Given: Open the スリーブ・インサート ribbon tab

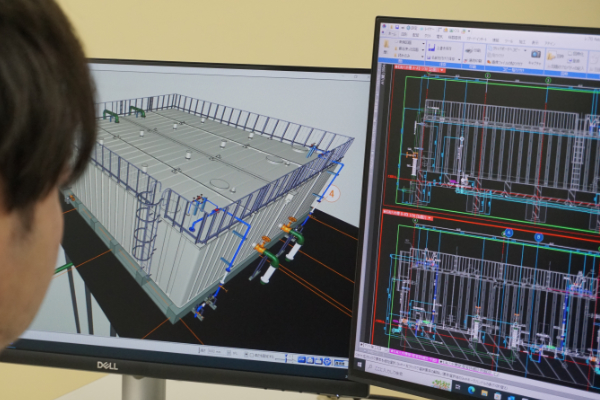Looking at the screenshot, I should coord(477,39).
